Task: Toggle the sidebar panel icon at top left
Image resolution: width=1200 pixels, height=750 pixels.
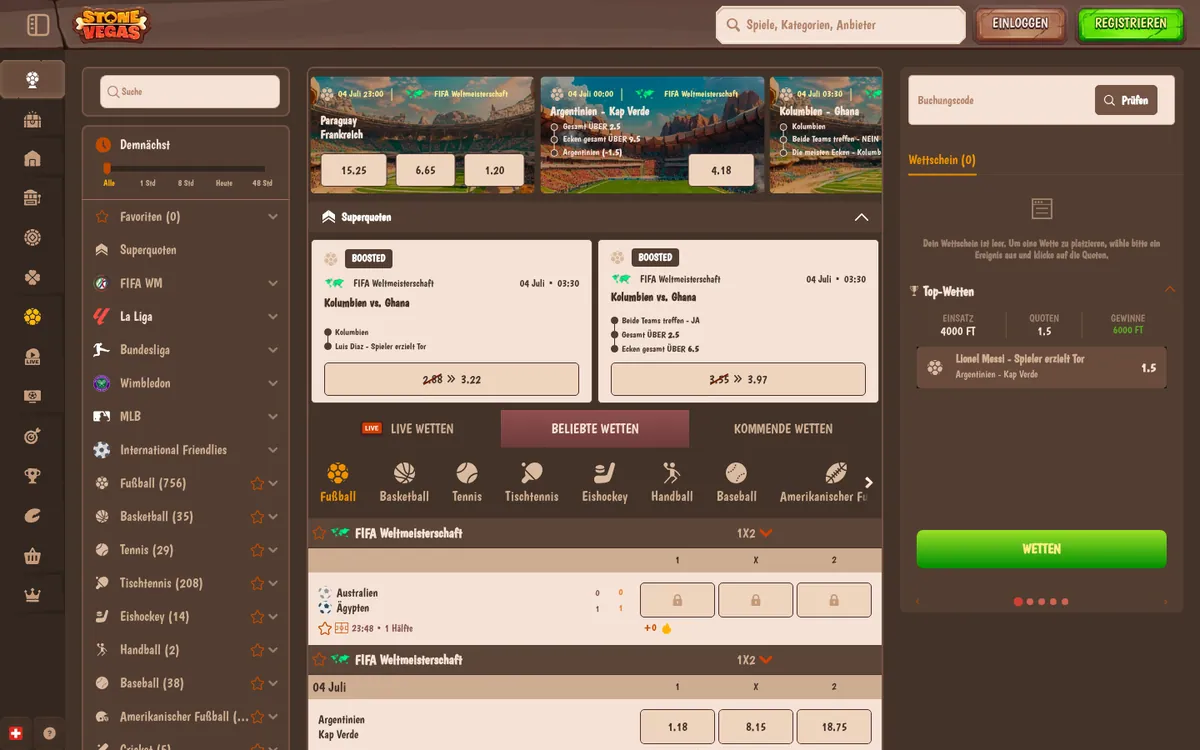Action: point(38,25)
